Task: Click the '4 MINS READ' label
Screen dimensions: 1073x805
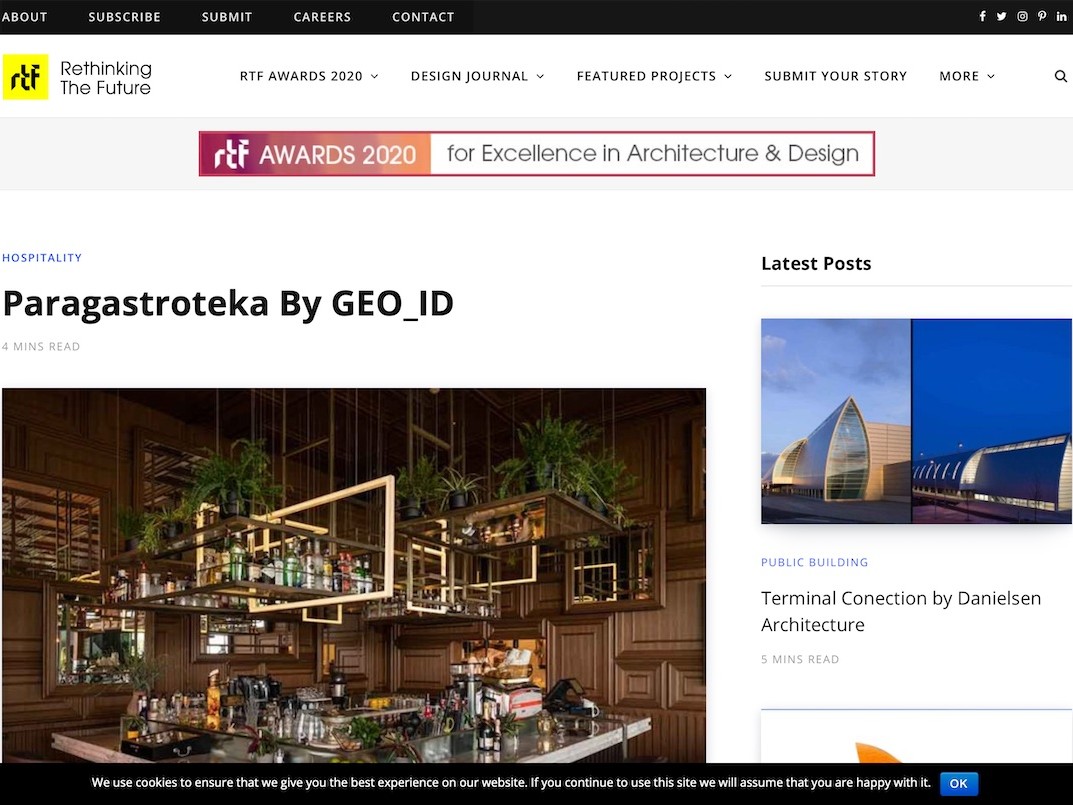Action: 41,346
